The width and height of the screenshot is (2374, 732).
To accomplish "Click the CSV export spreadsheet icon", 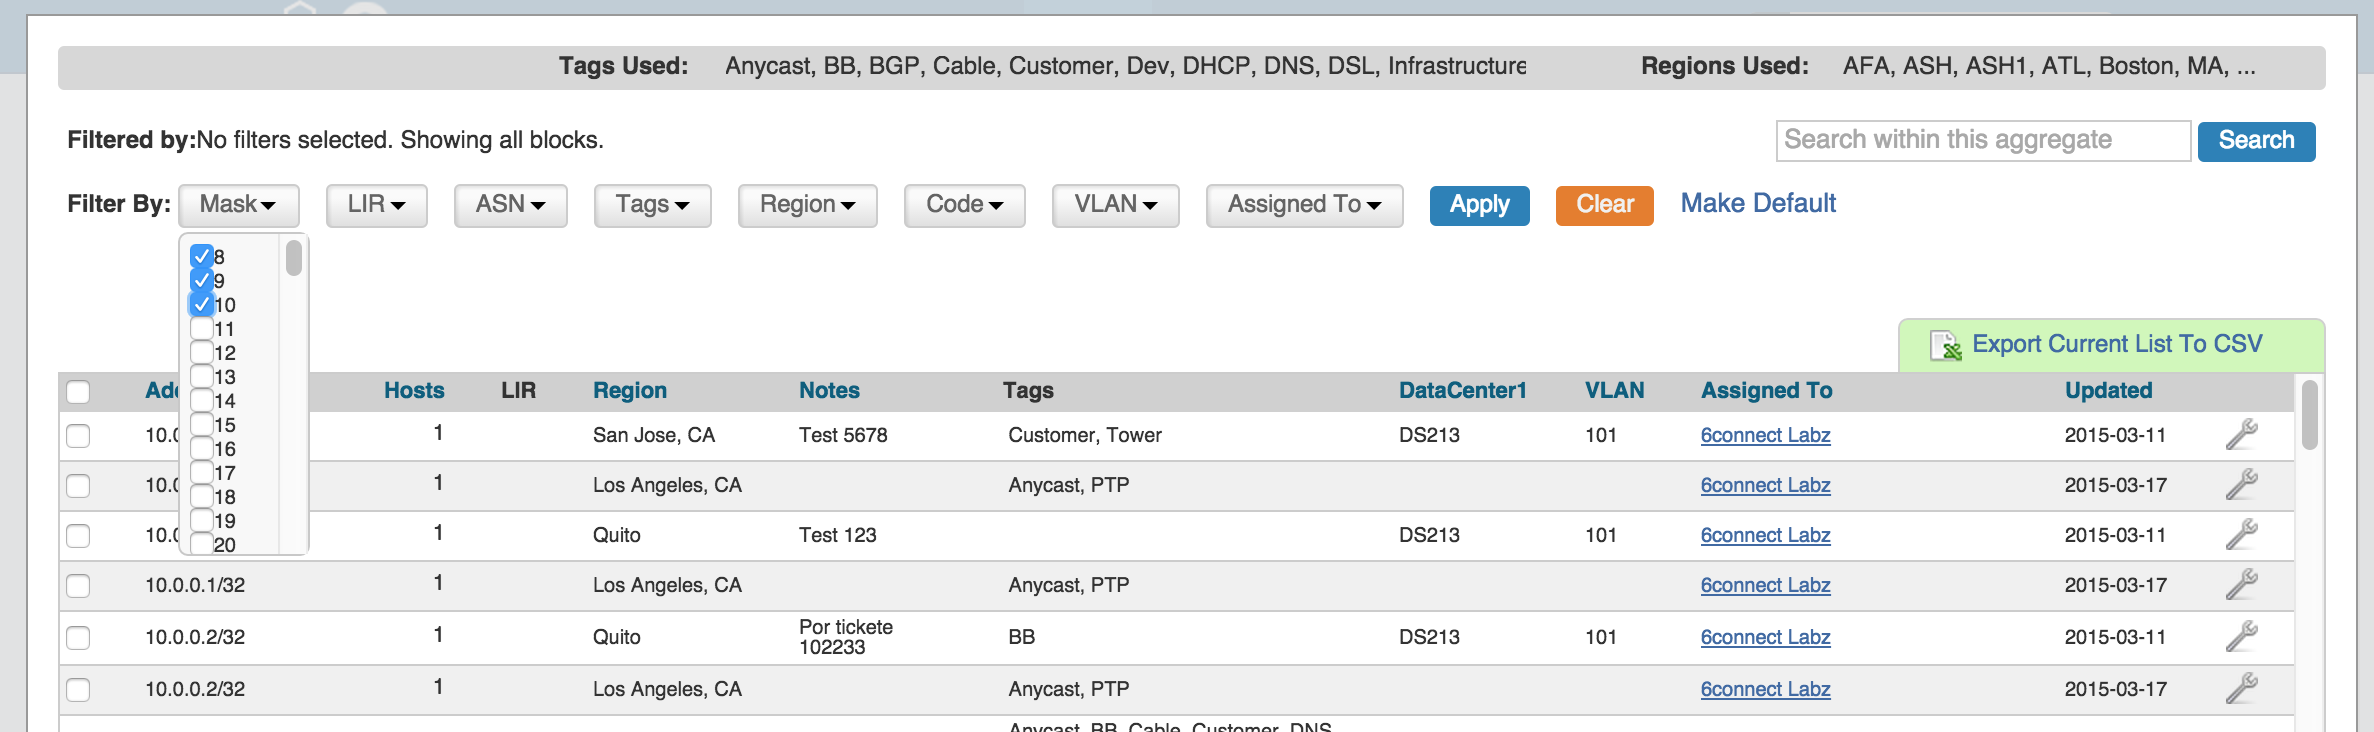I will pyautogui.click(x=1945, y=345).
